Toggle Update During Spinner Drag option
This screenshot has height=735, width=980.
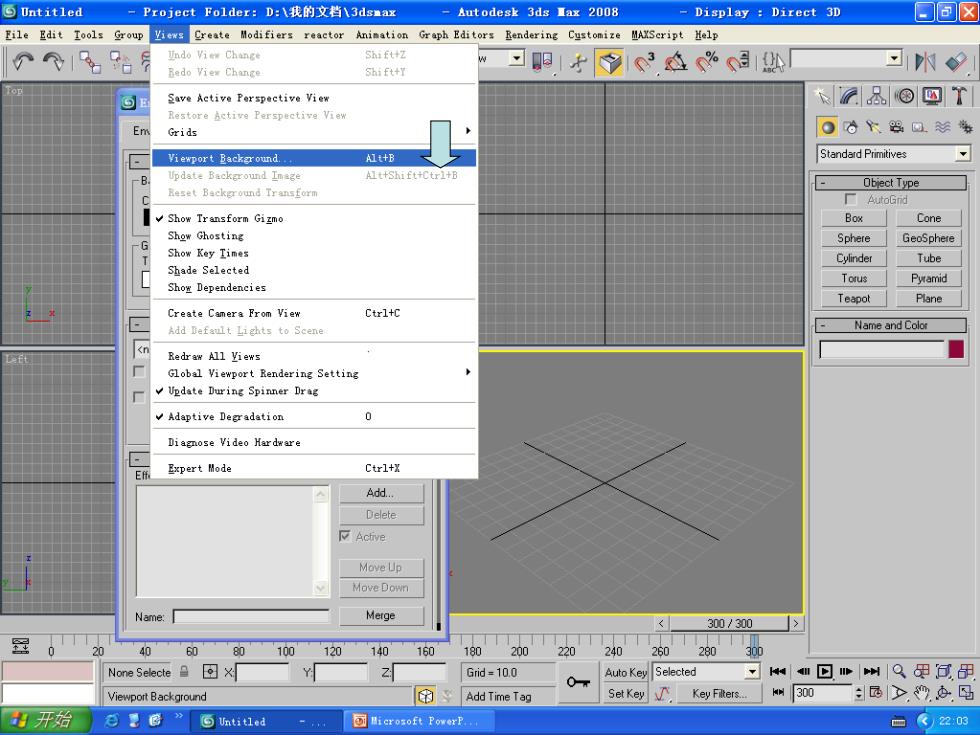click(314, 391)
